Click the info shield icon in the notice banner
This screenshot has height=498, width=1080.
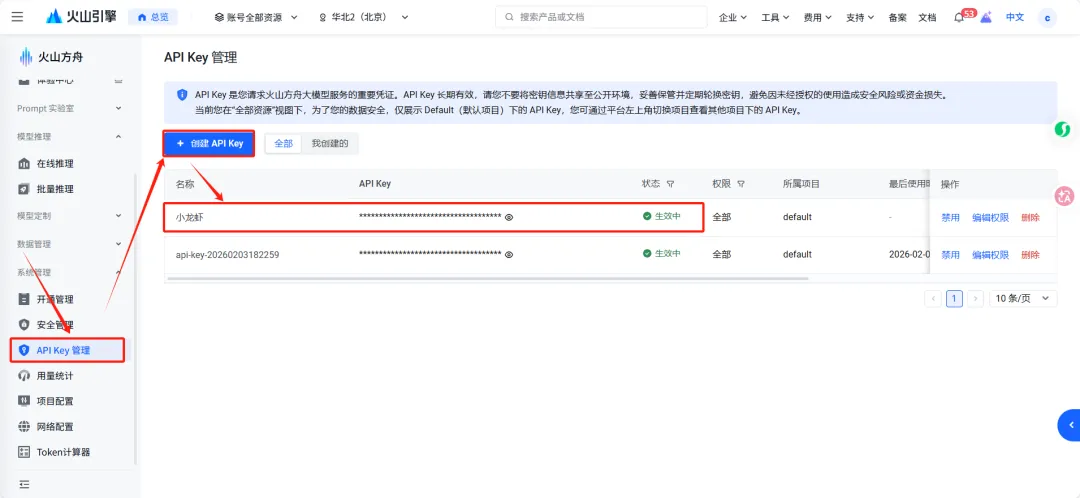click(x=182, y=94)
